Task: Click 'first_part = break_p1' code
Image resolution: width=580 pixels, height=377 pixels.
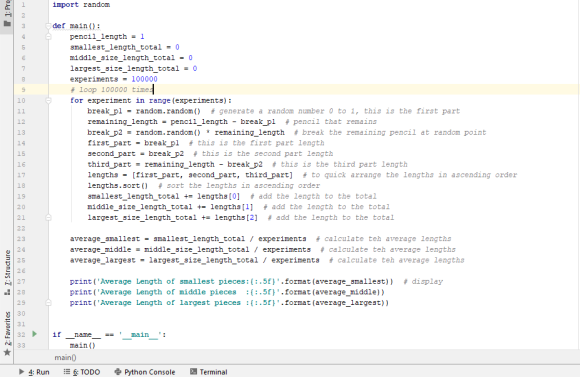Action: pyautogui.click(x=133, y=143)
